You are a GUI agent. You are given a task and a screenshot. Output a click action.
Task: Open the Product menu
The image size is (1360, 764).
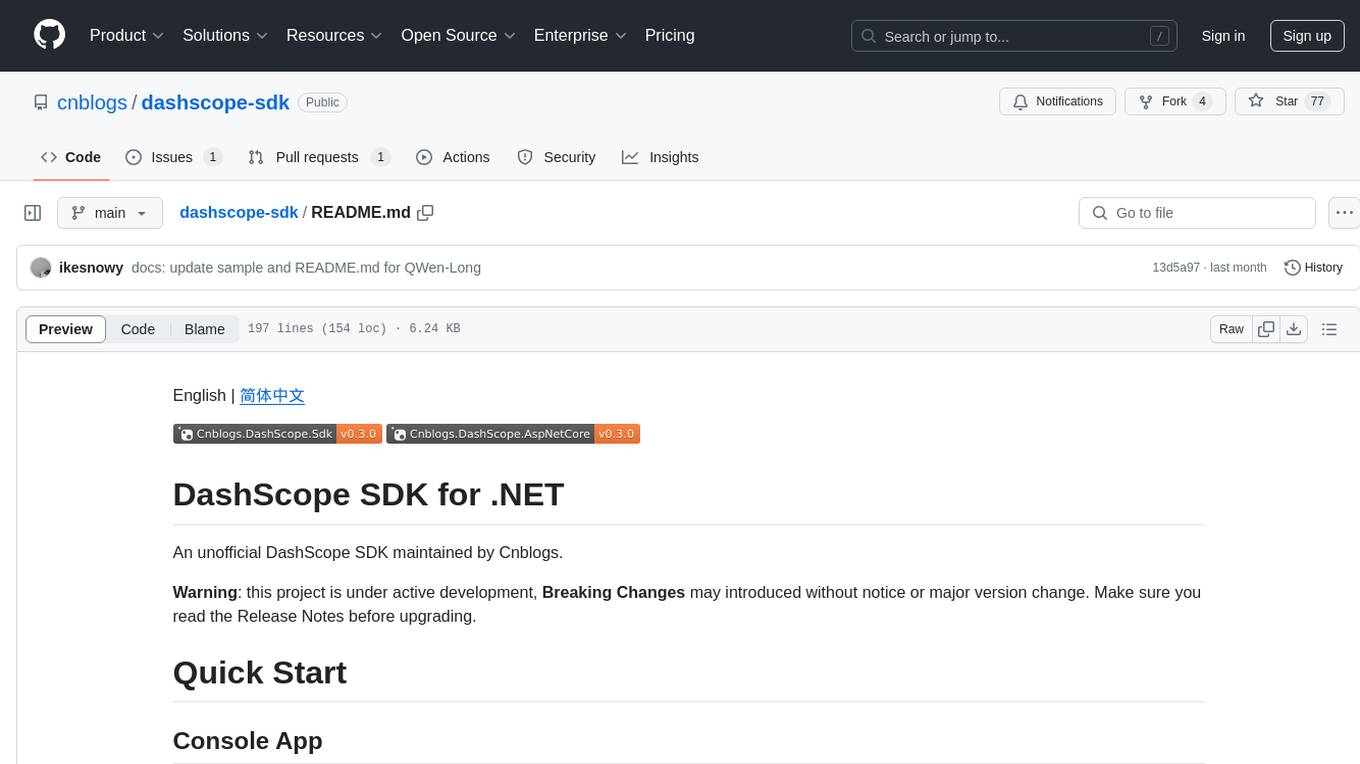(127, 35)
